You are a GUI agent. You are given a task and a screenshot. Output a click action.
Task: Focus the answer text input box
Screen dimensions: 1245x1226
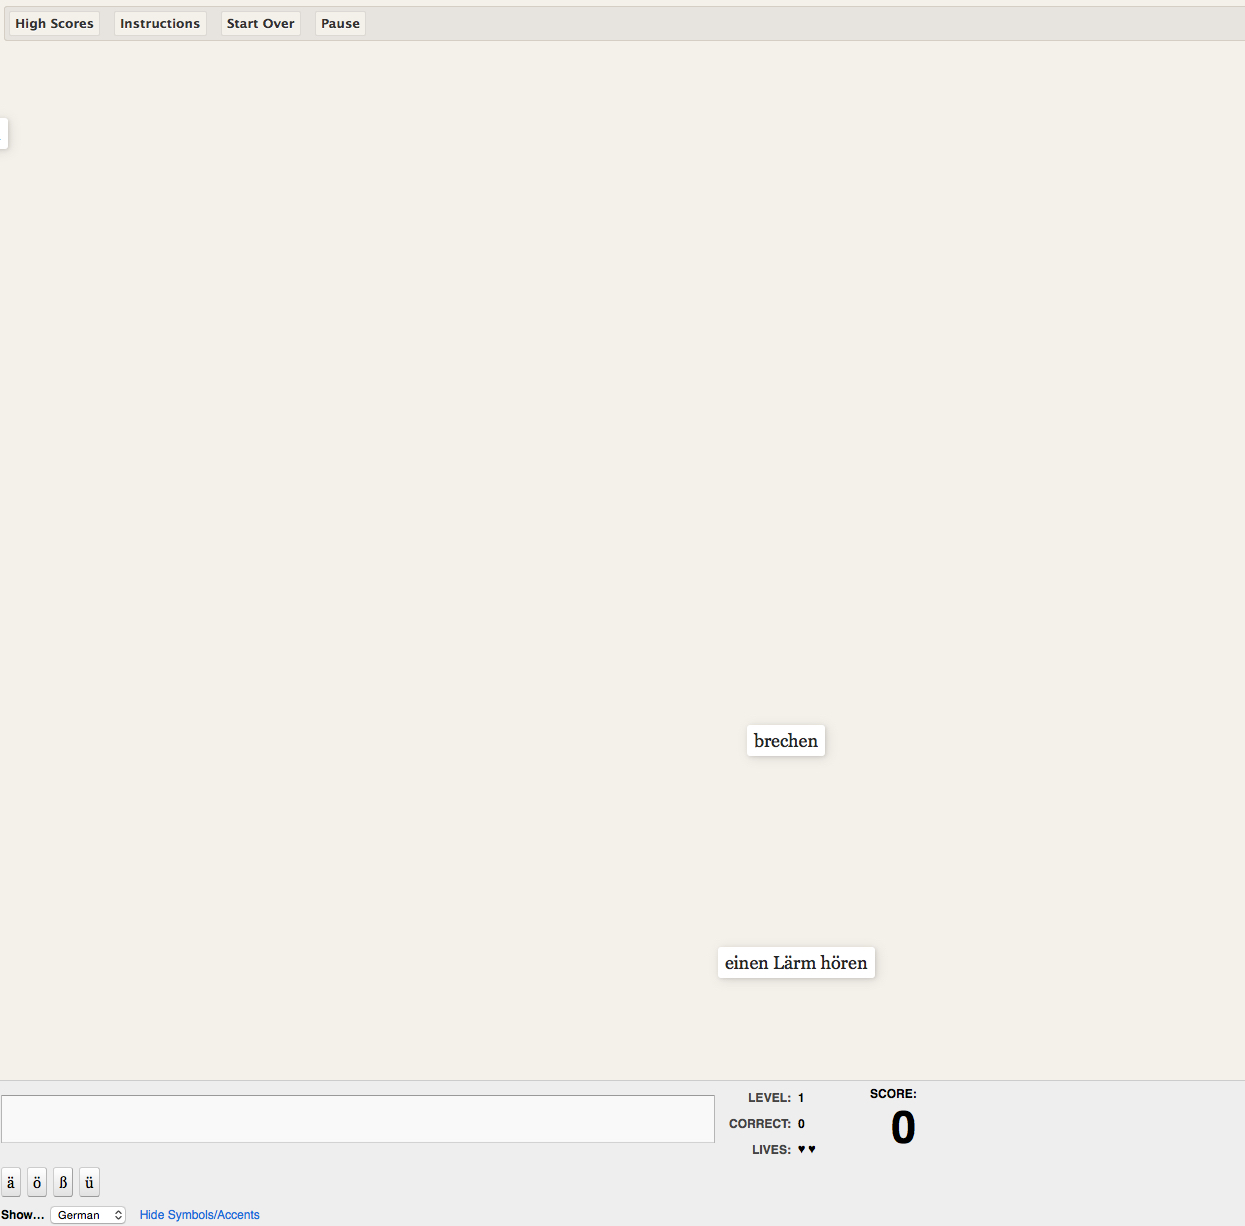tap(358, 1119)
